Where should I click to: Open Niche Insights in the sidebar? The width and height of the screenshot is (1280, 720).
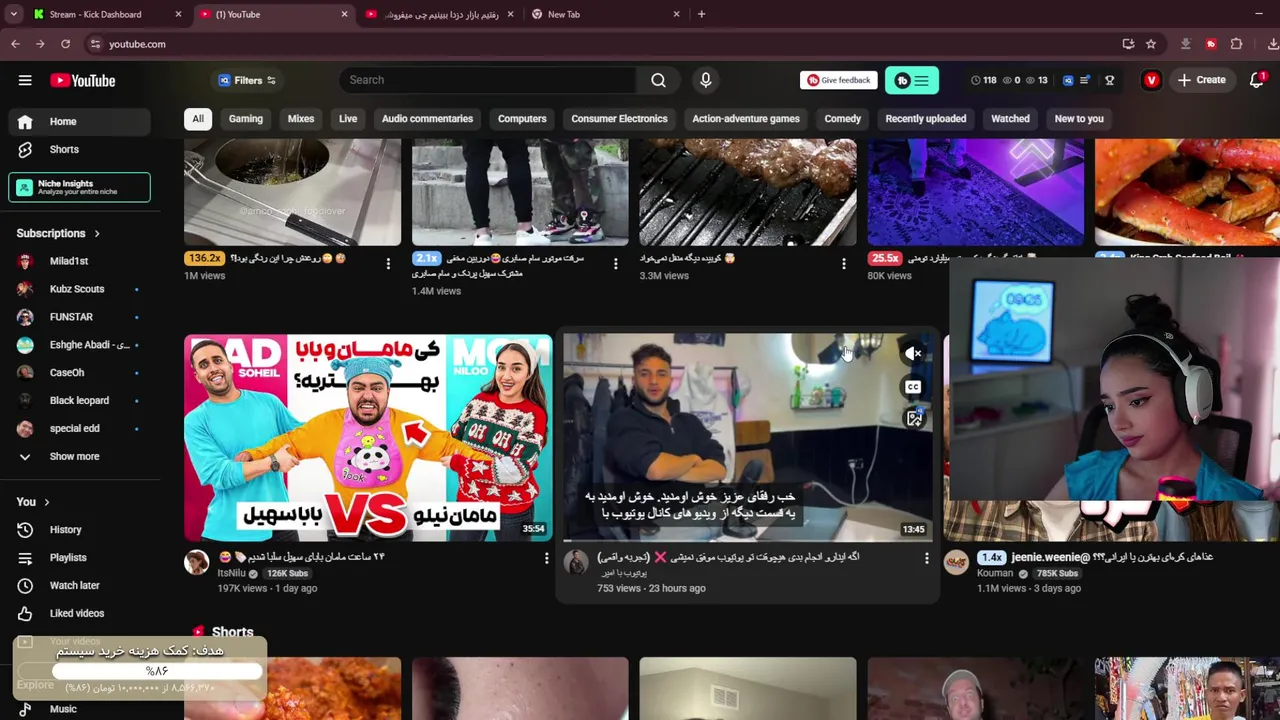[80, 187]
